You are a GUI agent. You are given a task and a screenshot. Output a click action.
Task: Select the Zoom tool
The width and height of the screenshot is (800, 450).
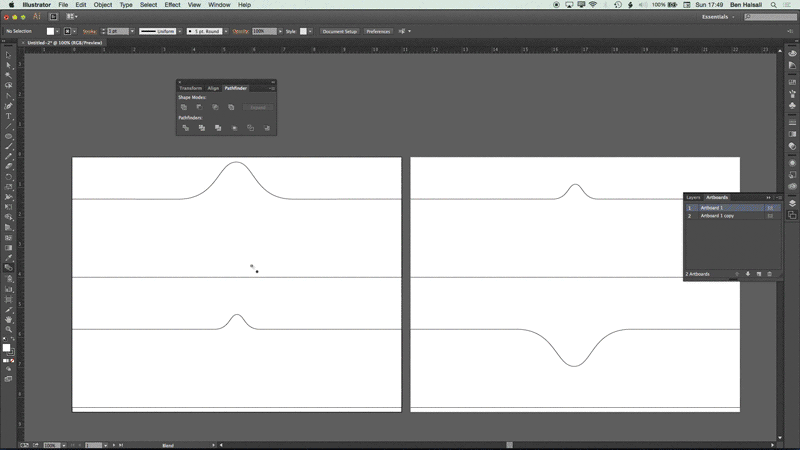click(x=8, y=330)
